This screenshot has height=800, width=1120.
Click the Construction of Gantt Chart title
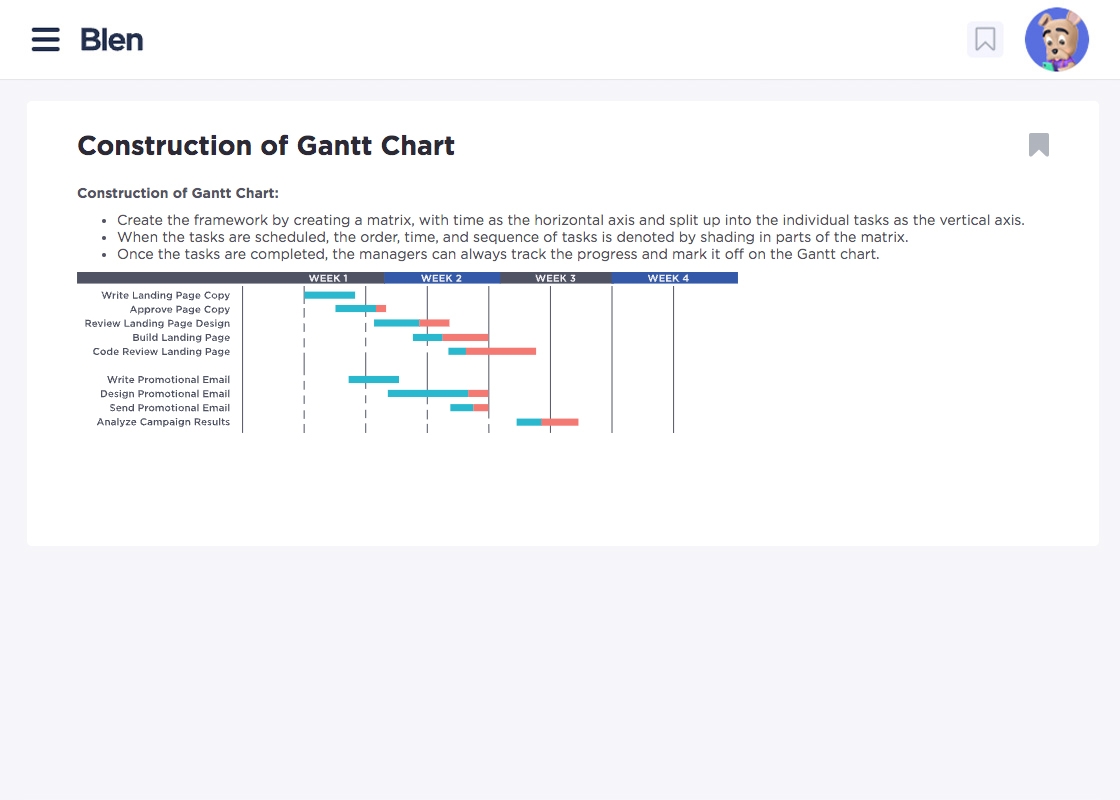pos(266,146)
